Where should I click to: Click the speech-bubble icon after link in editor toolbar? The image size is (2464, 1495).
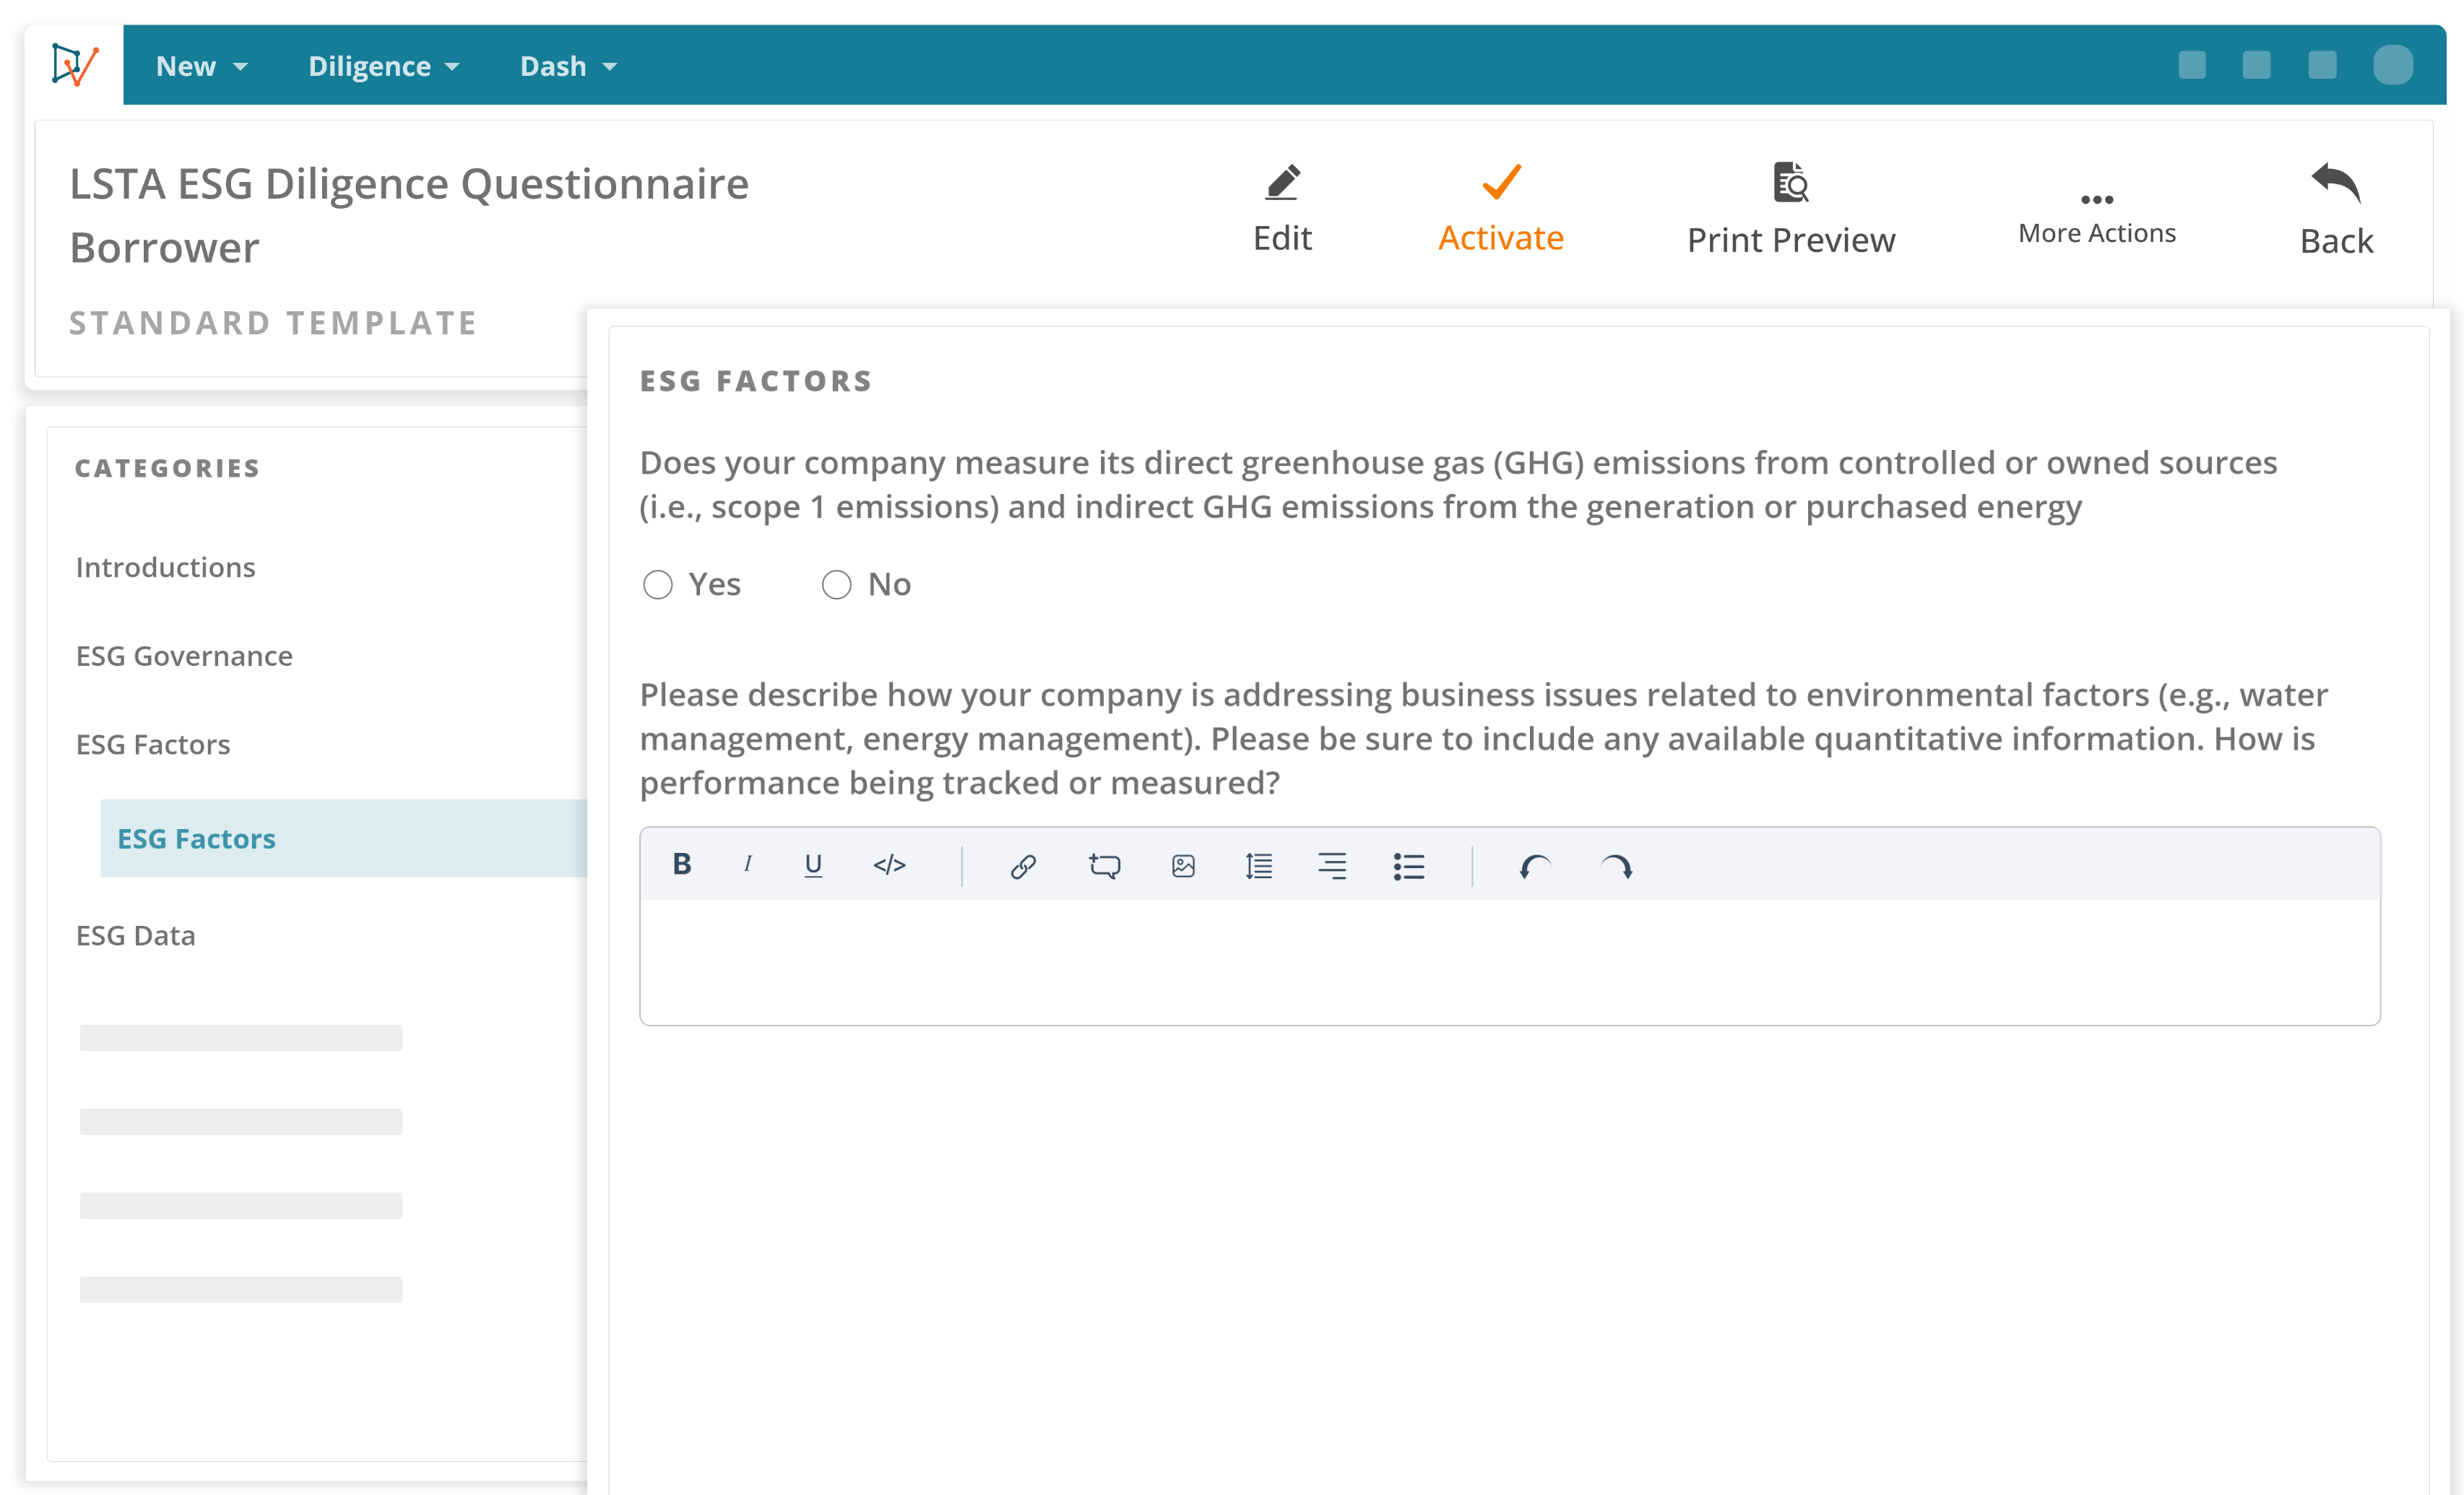pos(1104,866)
